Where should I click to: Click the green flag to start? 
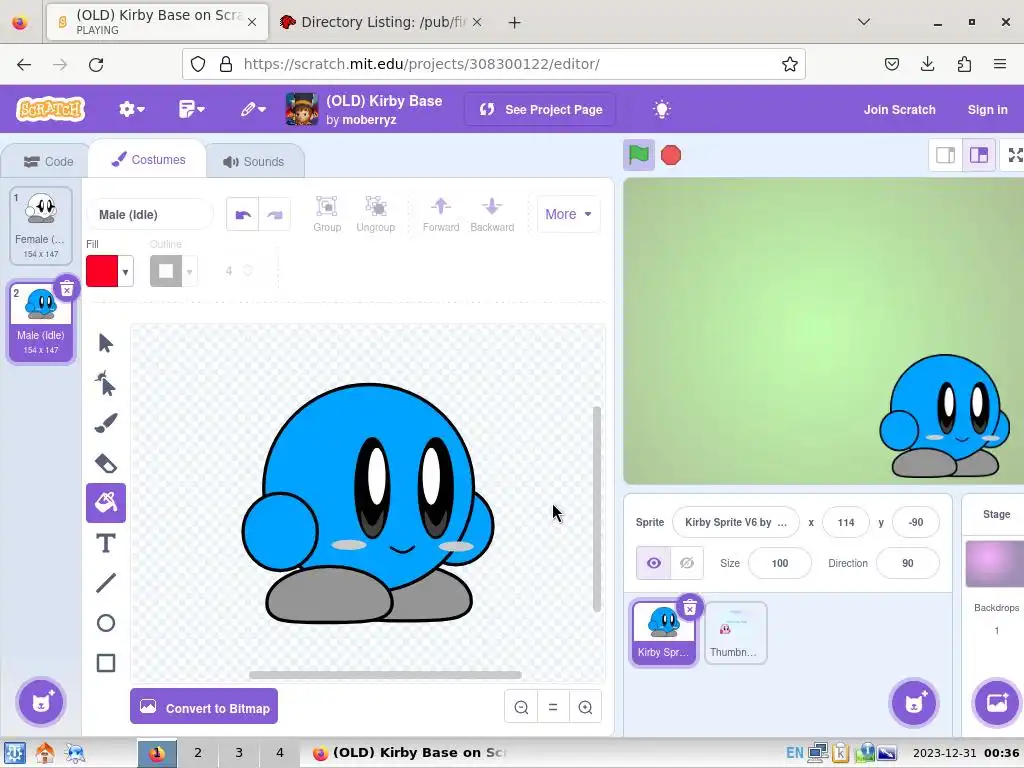click(x=639, y=155)
